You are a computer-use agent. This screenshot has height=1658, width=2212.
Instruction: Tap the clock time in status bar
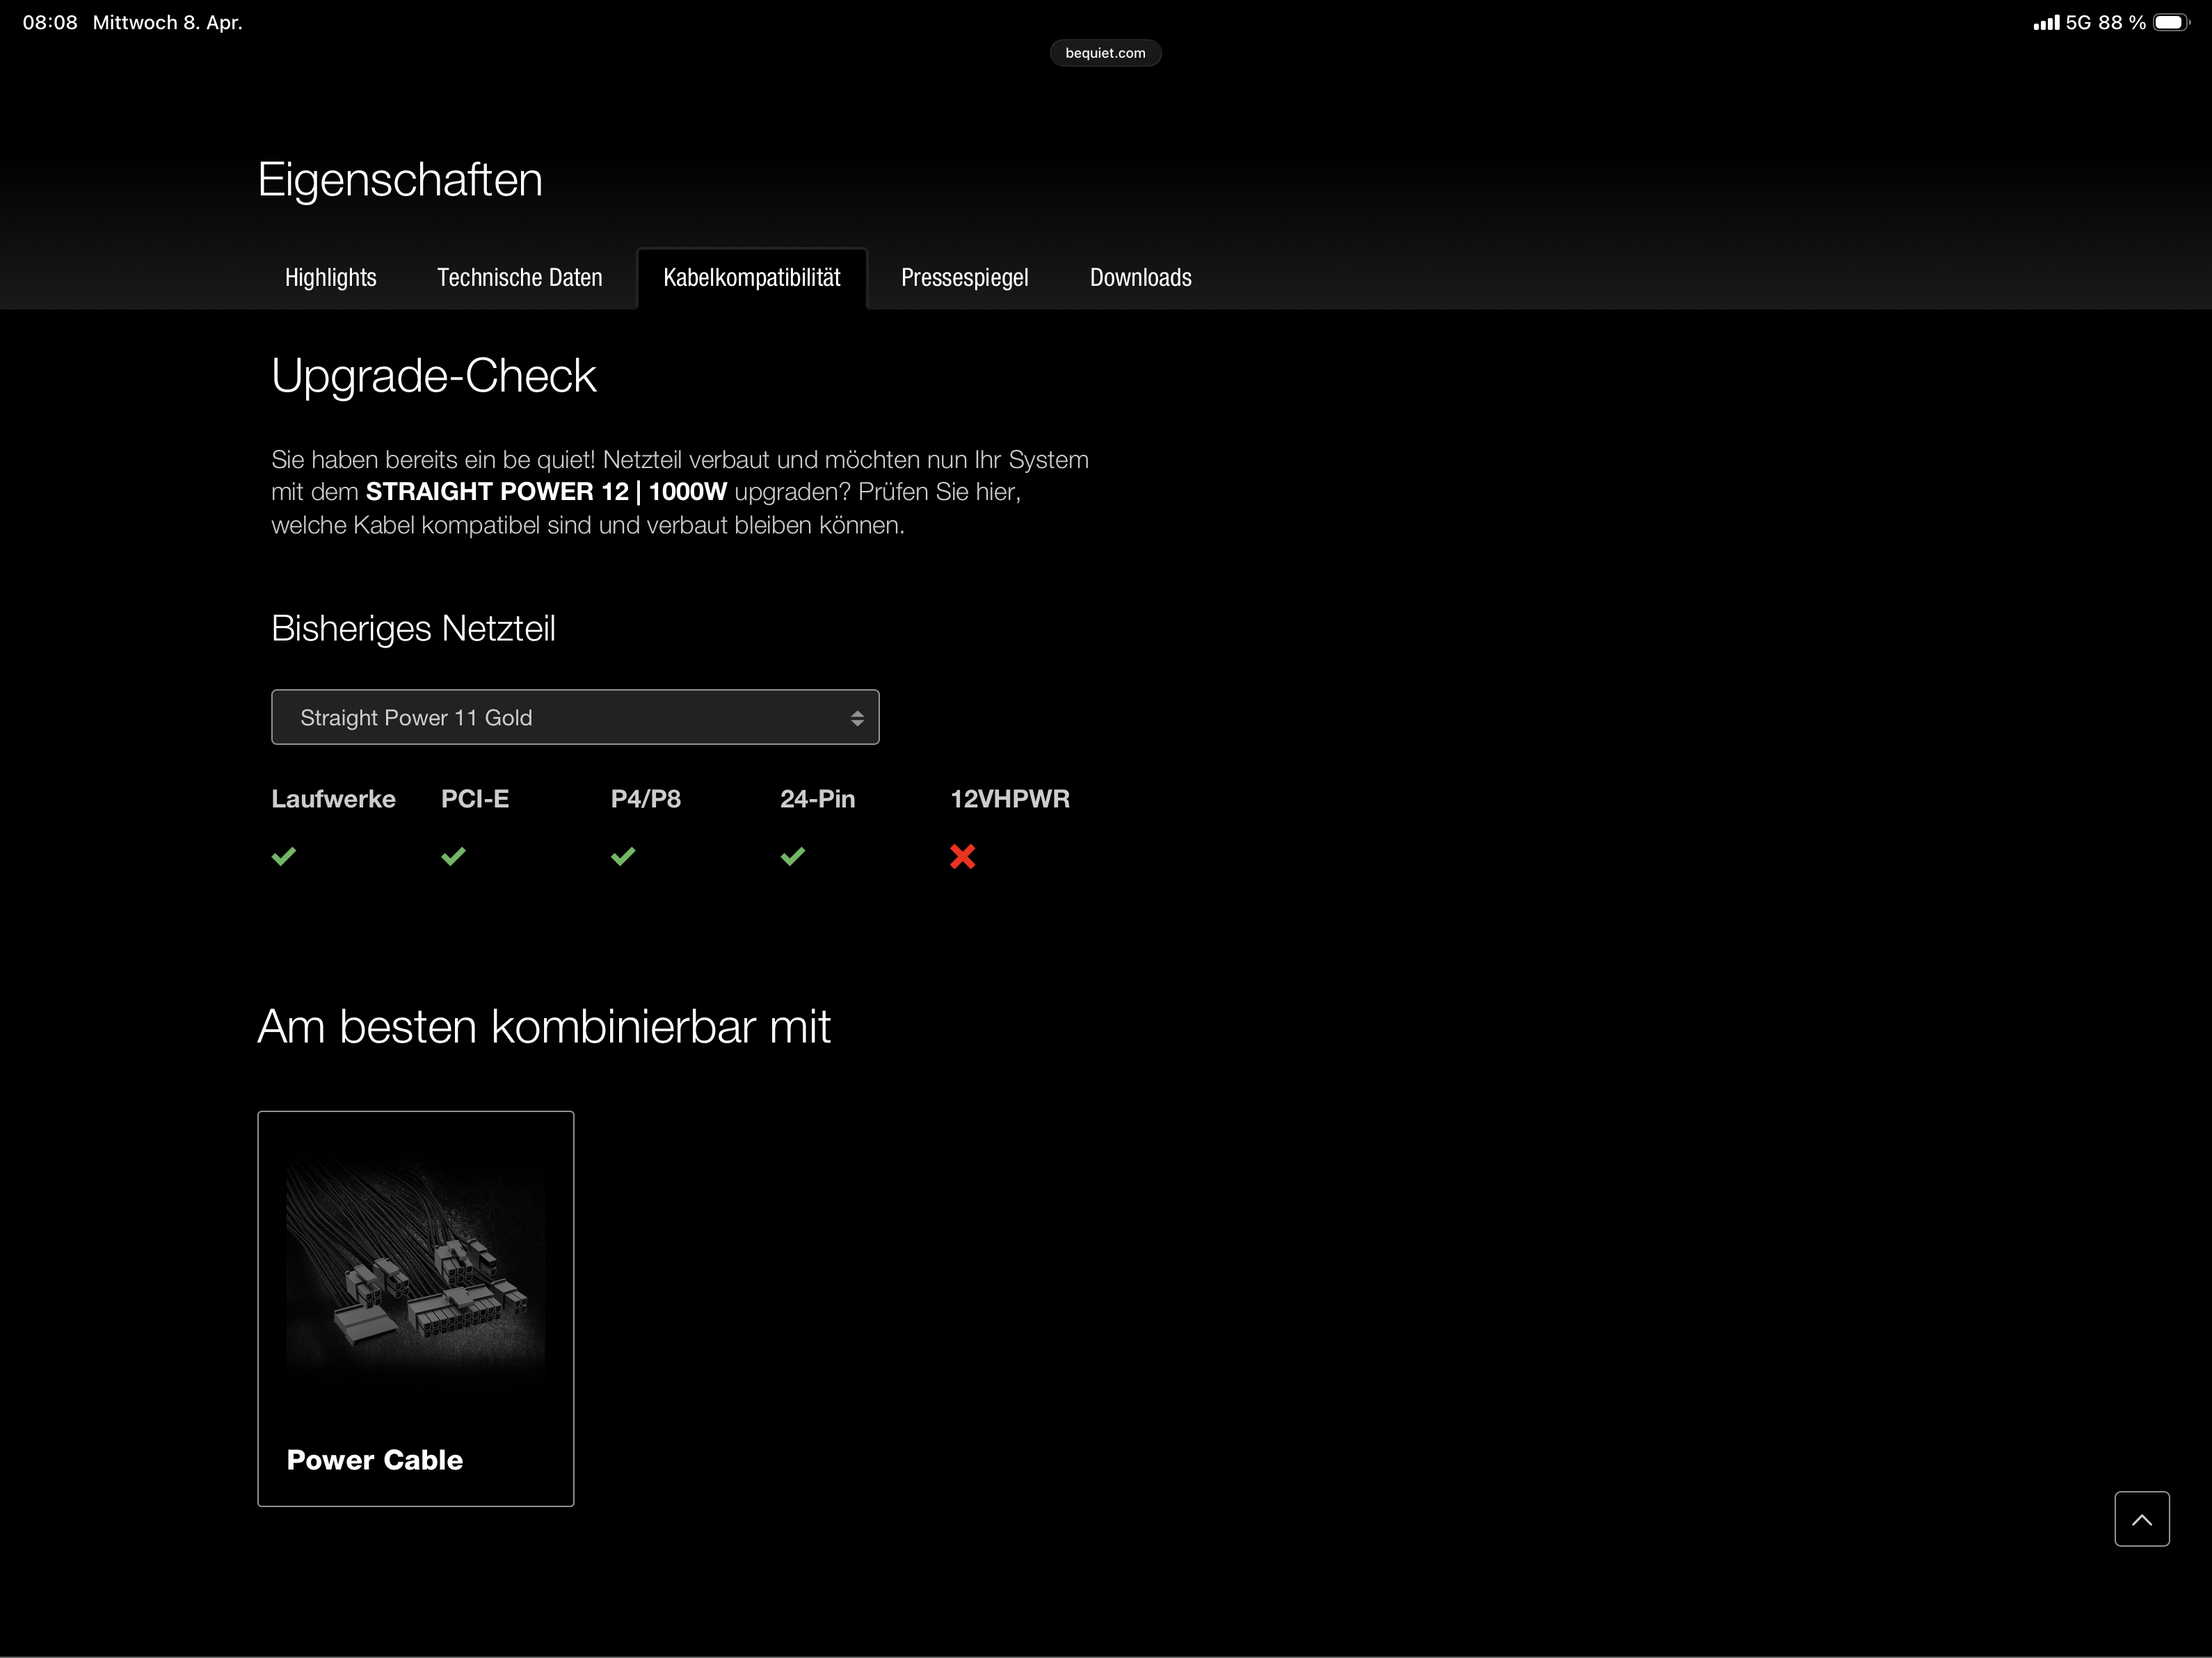(49, 22)
